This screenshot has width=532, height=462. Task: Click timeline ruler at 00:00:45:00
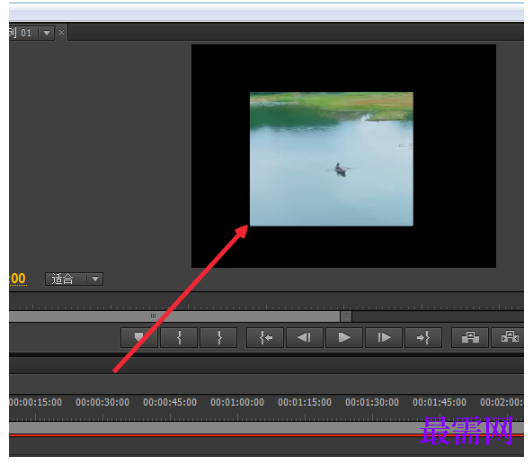[x=170, y=402]
